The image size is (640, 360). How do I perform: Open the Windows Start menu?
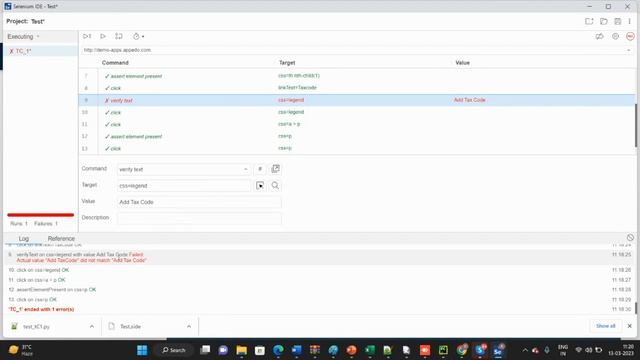pyautogui.click(x=142, y=350)
